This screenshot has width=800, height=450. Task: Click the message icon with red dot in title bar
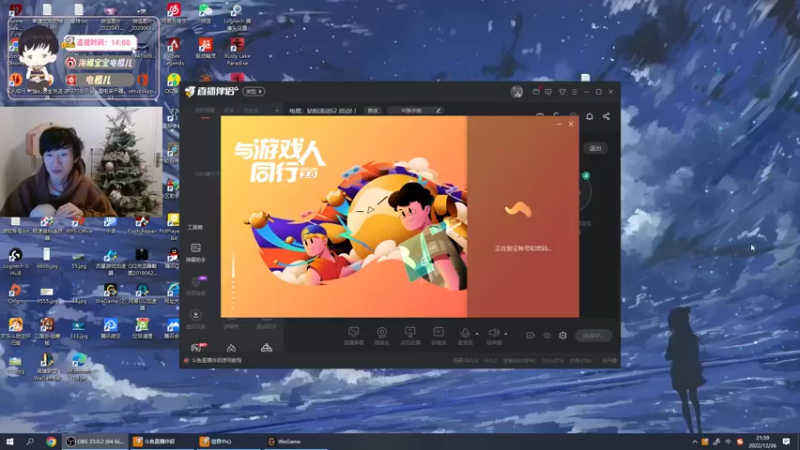[x=536, y=92]
